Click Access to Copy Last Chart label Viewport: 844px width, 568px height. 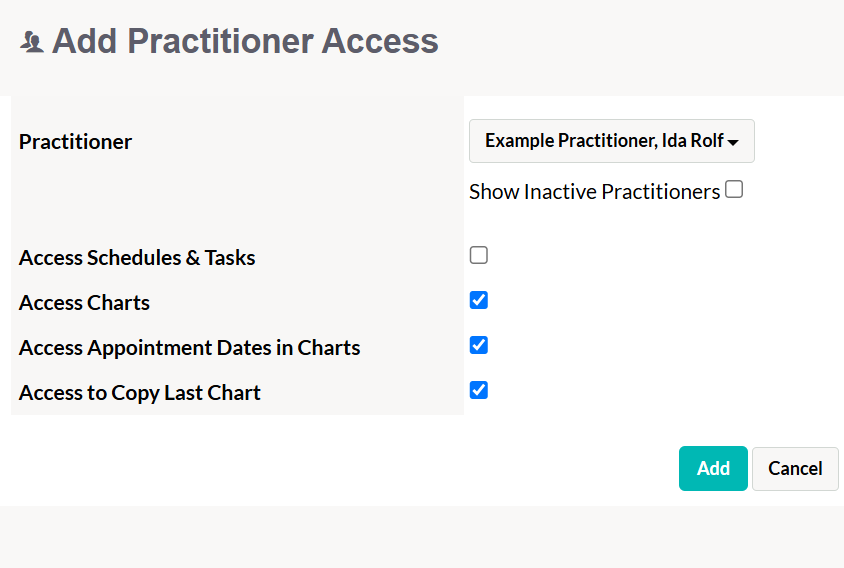139,393
